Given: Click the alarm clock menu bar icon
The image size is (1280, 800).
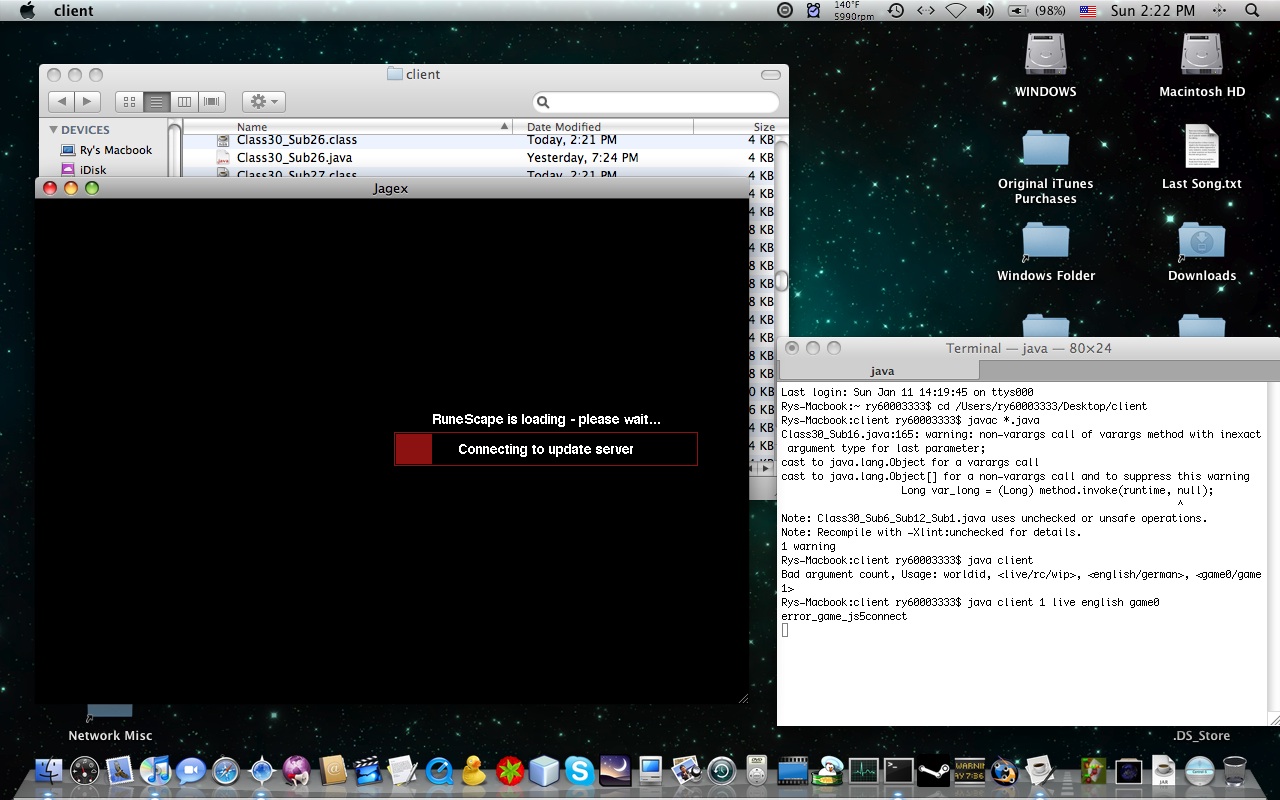Looking at the screenshot, I should click(814, 11).
